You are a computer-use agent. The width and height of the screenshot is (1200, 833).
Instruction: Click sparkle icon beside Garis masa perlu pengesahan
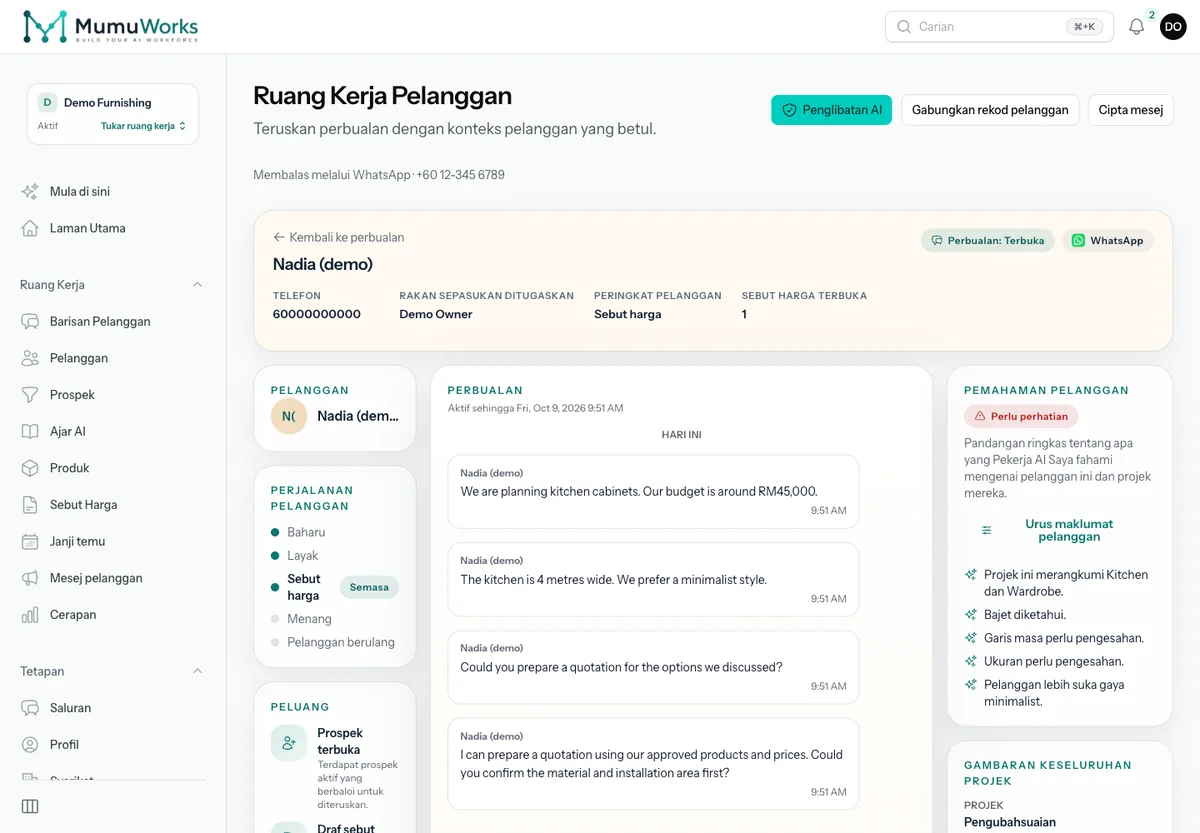pyautogui.click(x=970, y=638)
